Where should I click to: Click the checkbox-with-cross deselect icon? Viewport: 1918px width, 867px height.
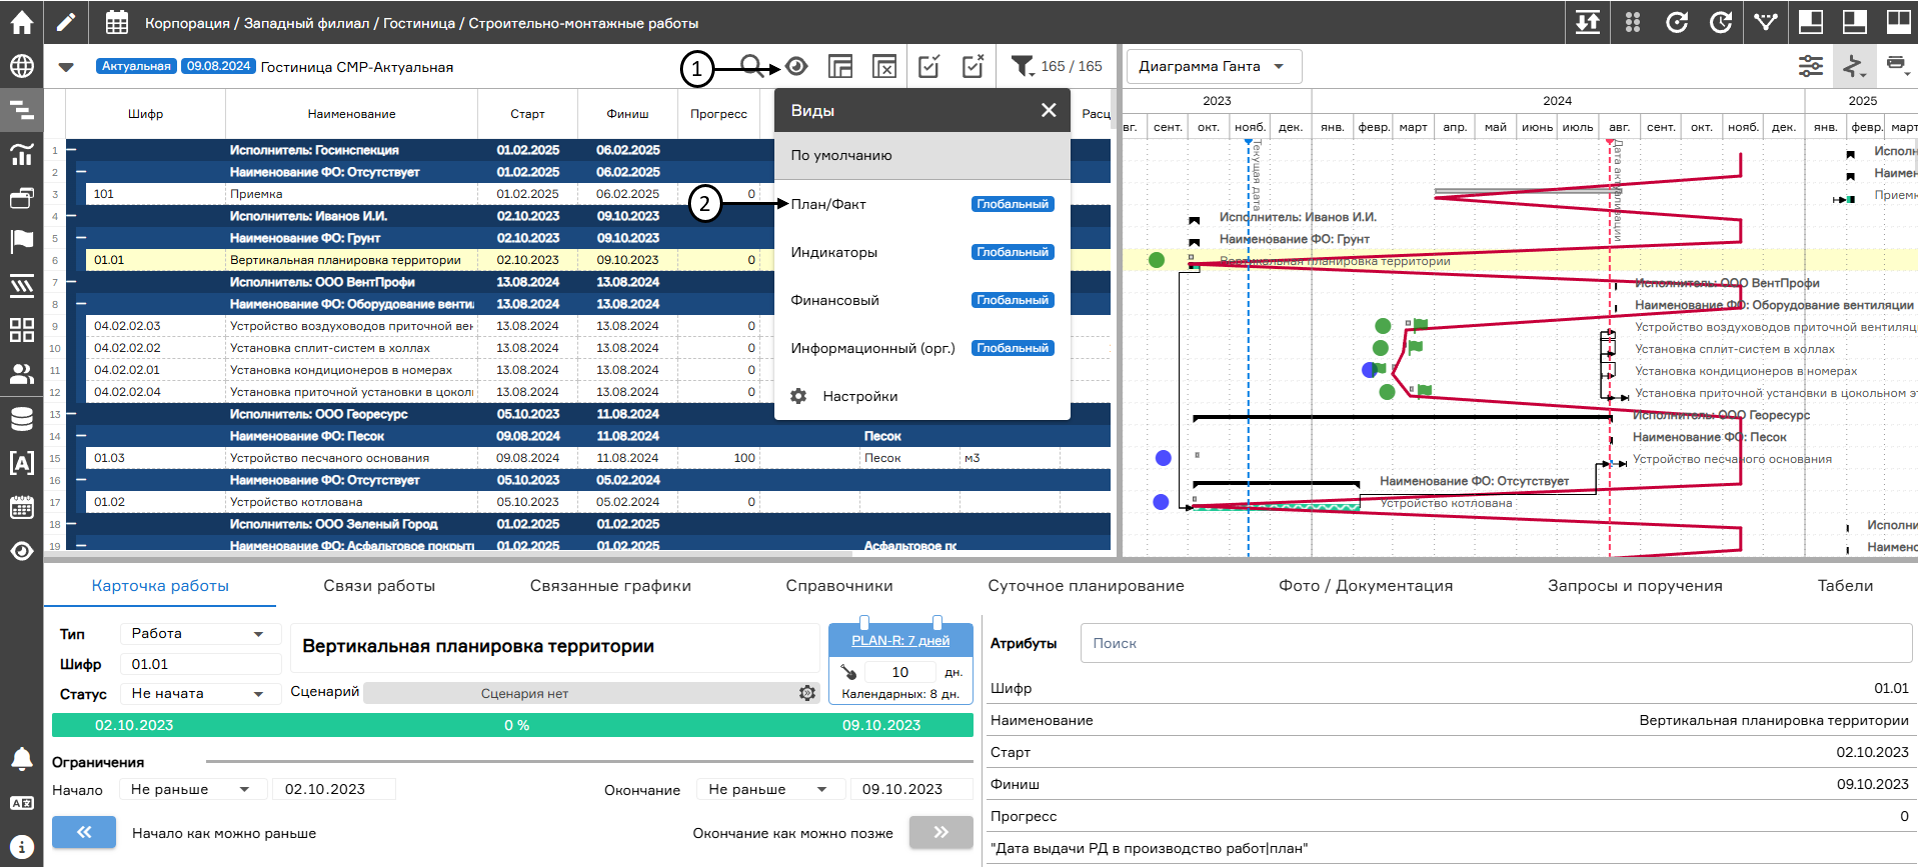pos(973,67)
